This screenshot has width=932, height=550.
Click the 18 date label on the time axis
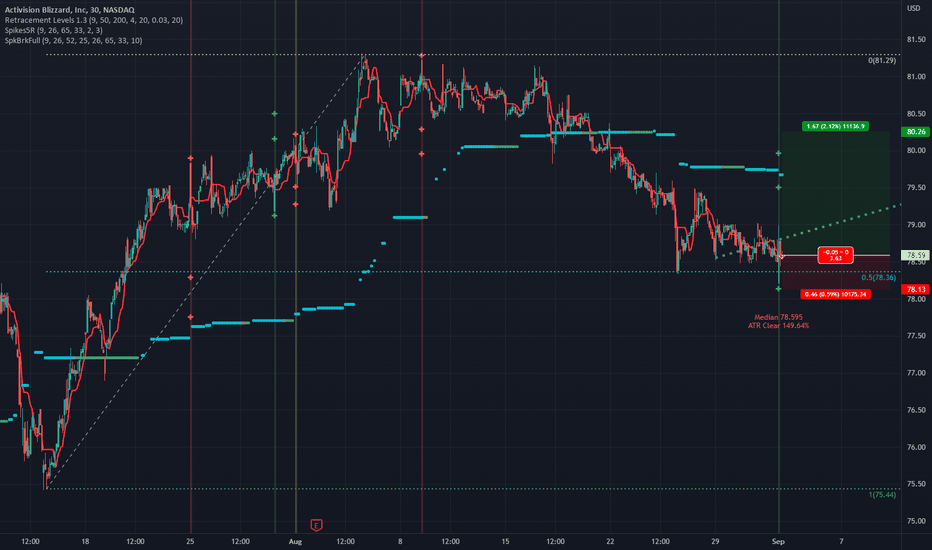coord(86,542)
